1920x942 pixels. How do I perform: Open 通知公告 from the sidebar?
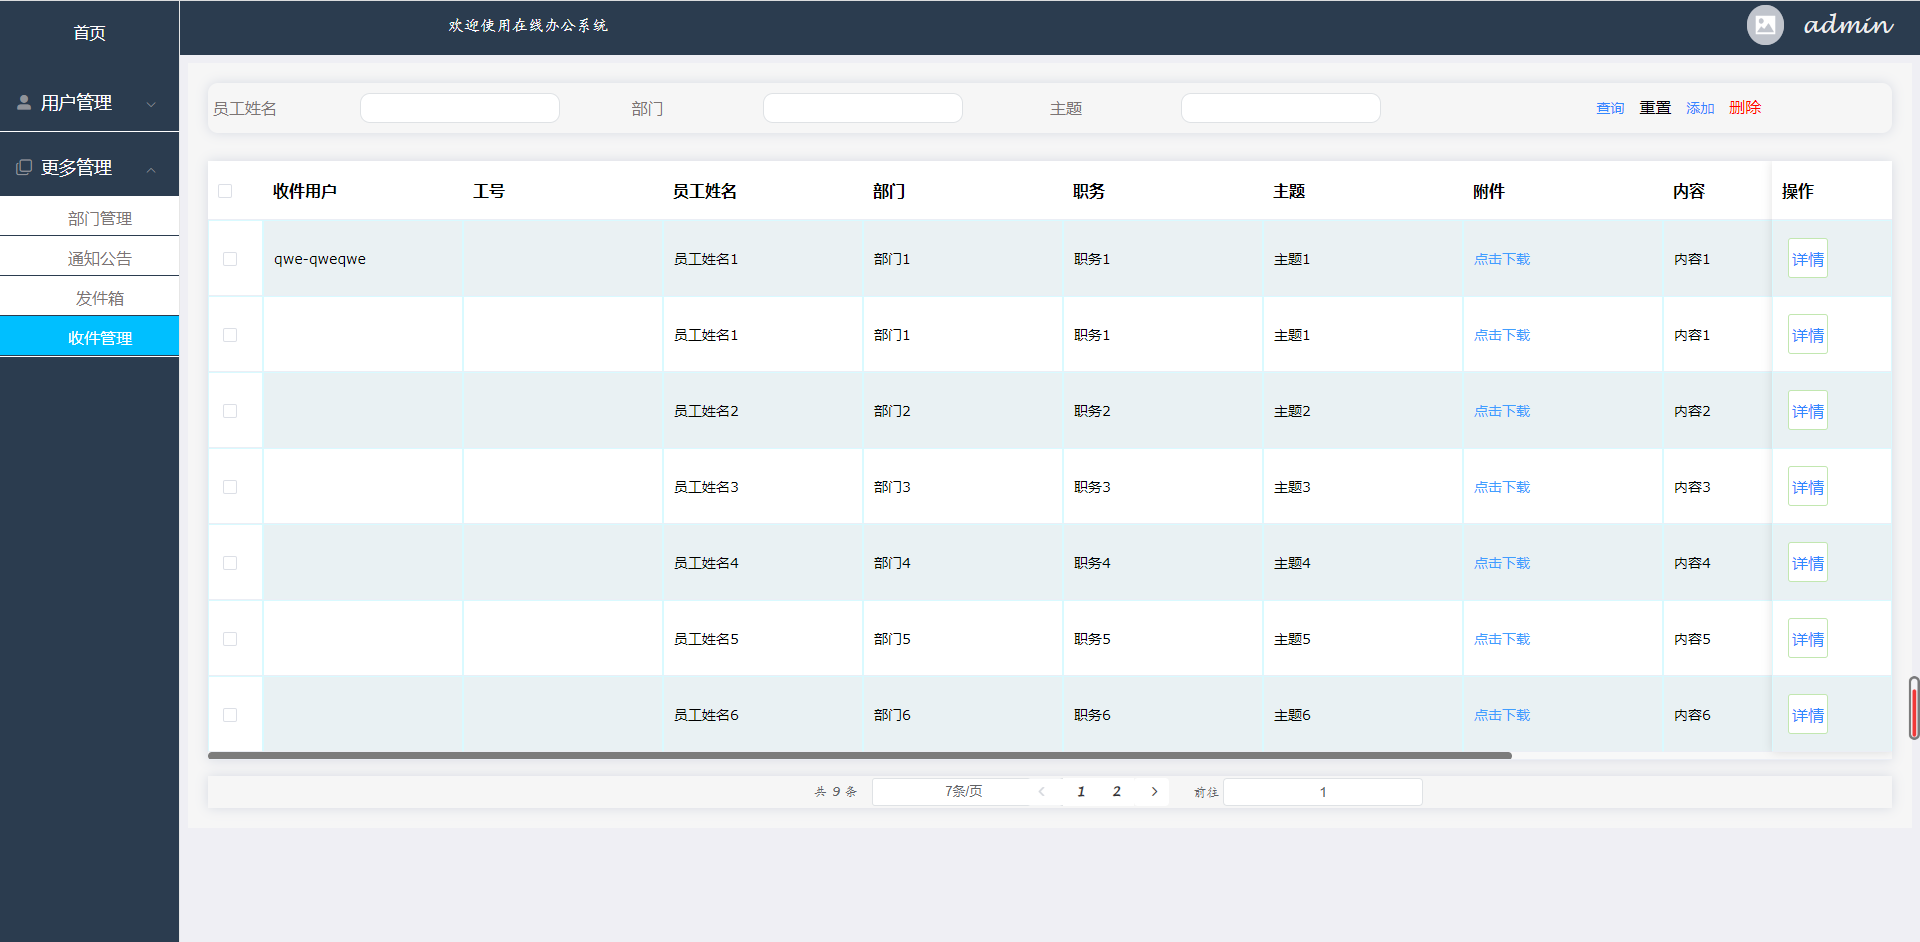coord(99,257)
